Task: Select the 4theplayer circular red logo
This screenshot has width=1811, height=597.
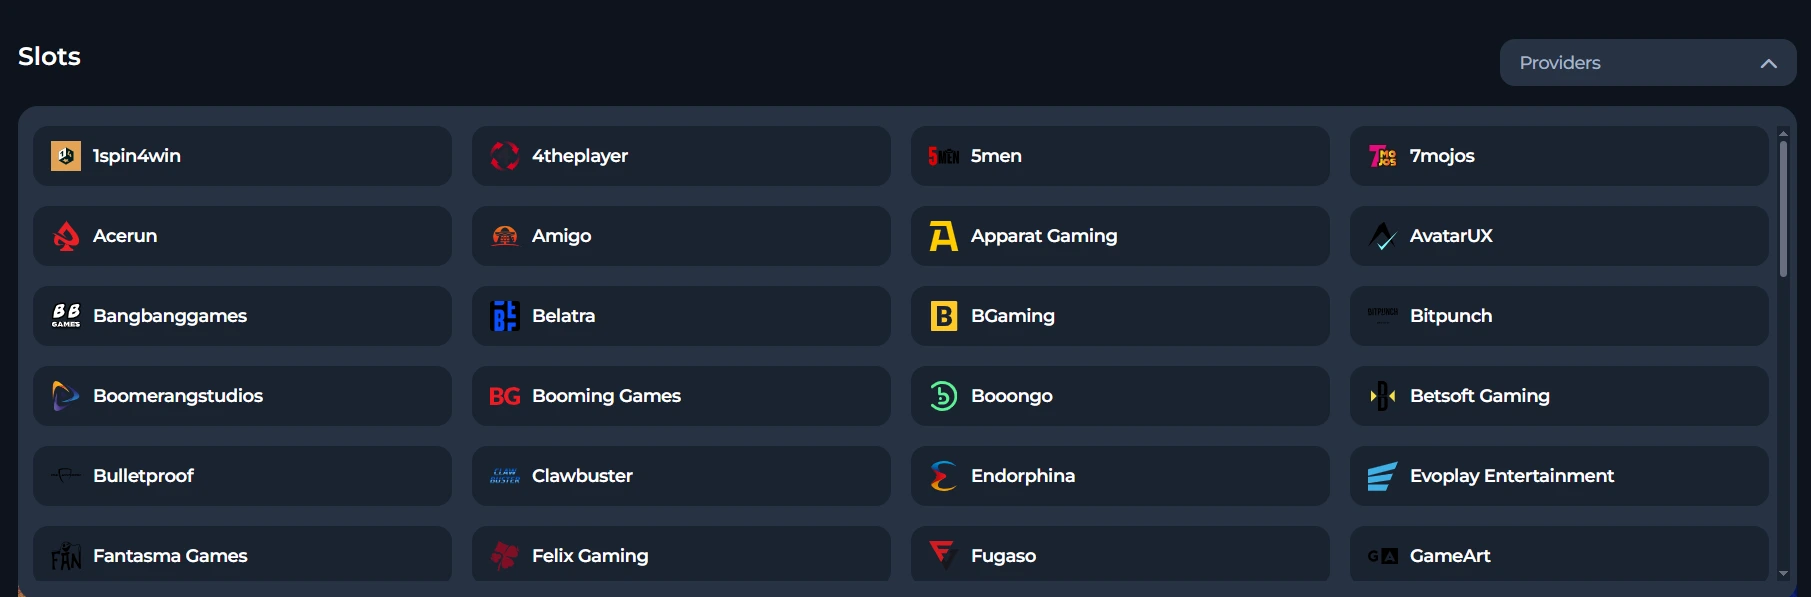Action: coord(504,156)
